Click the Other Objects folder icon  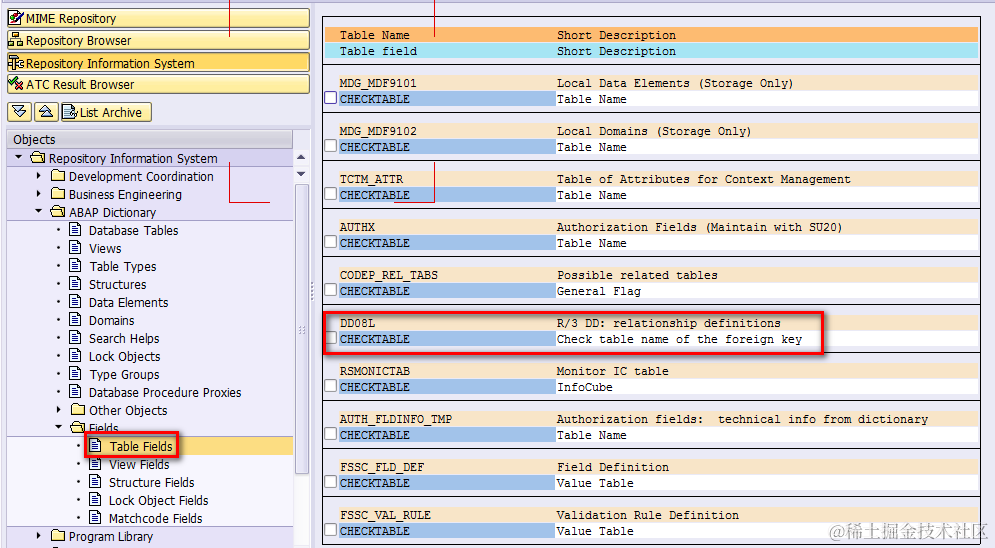[78, 409]
